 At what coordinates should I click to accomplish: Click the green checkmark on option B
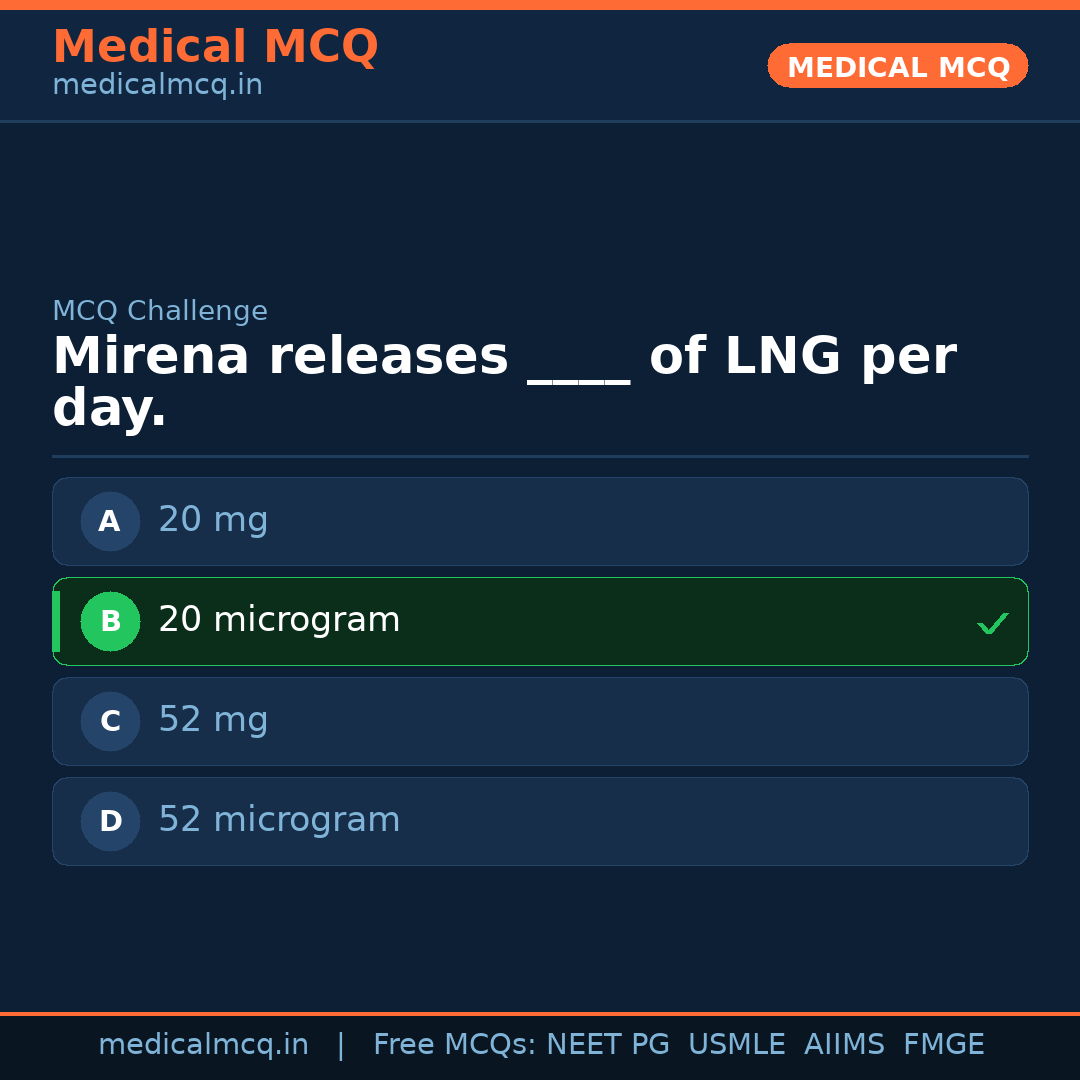[x=992, y=623]
